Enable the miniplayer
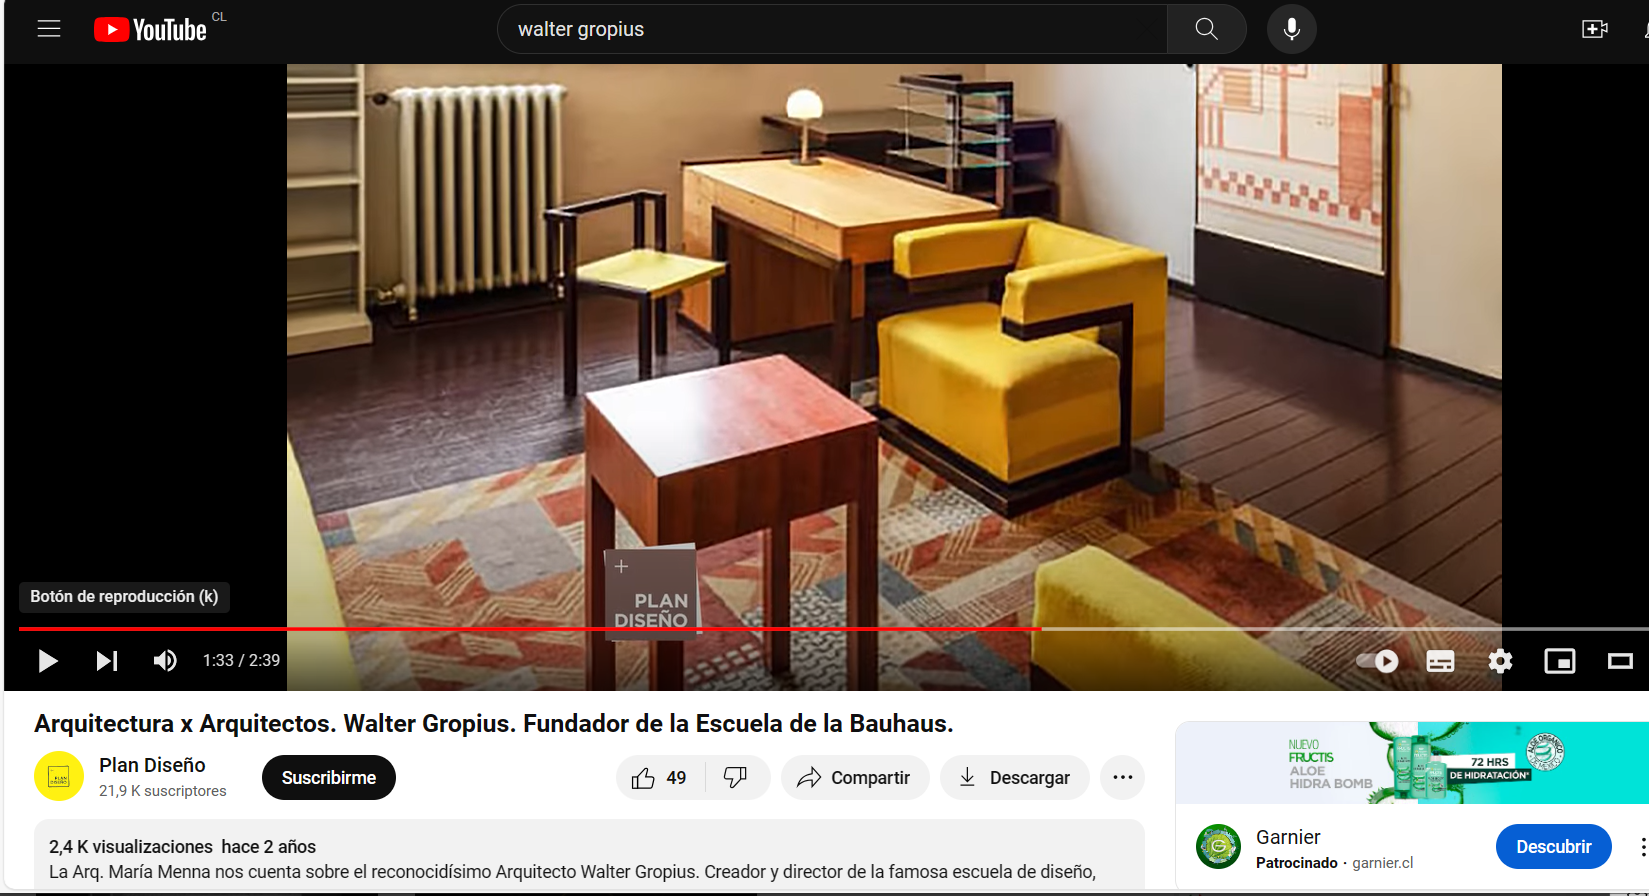1649x896 pixels. point(1560,661)
